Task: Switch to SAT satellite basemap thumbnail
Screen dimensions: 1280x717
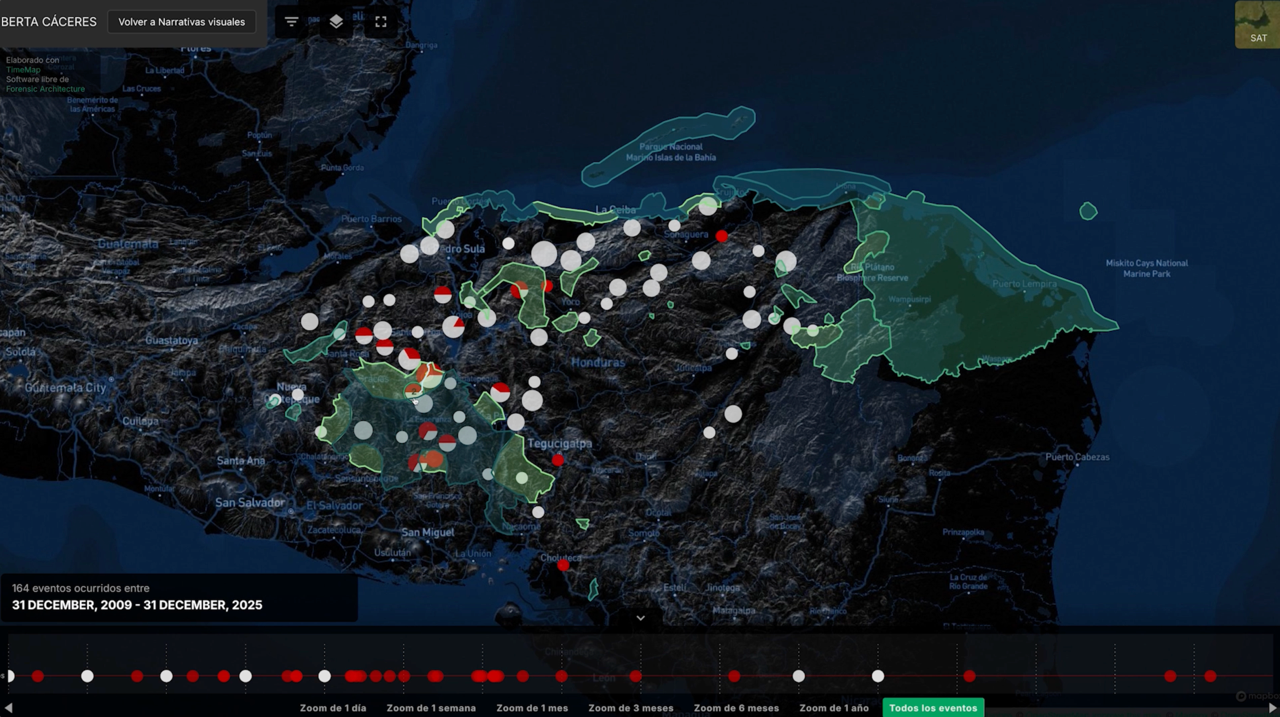Action: tap(1257, 25)
